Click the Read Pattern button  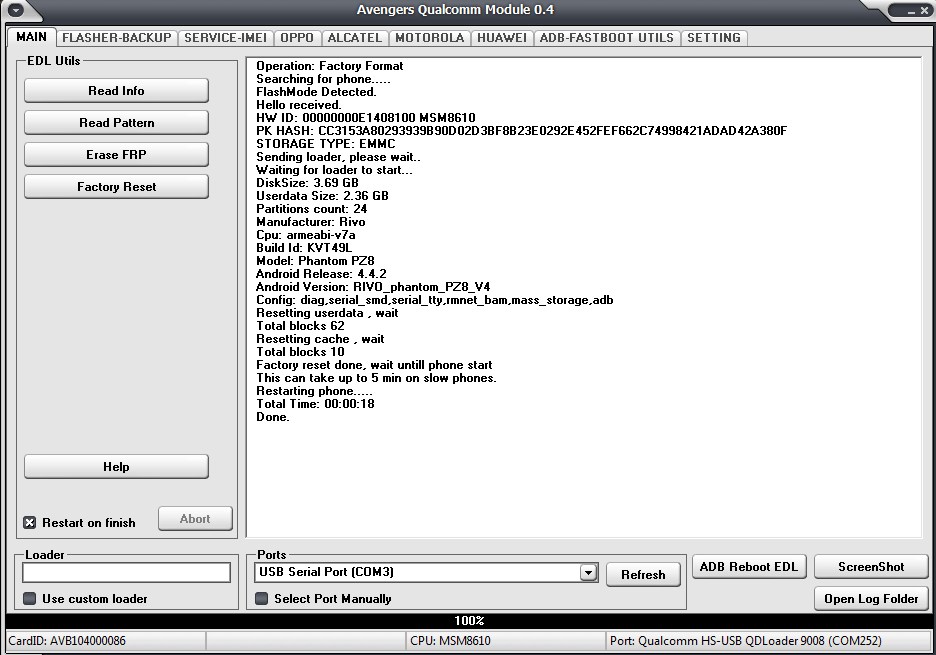(116, 122)
